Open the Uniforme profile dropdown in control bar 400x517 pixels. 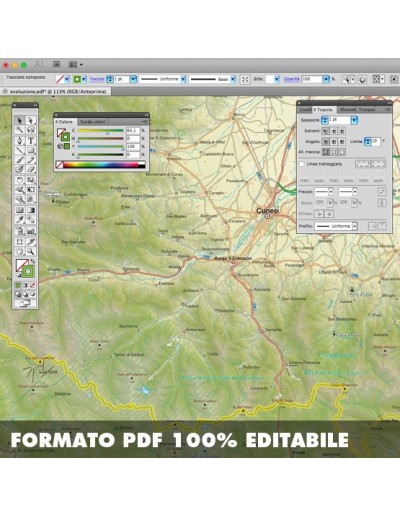tap(183, 79)
